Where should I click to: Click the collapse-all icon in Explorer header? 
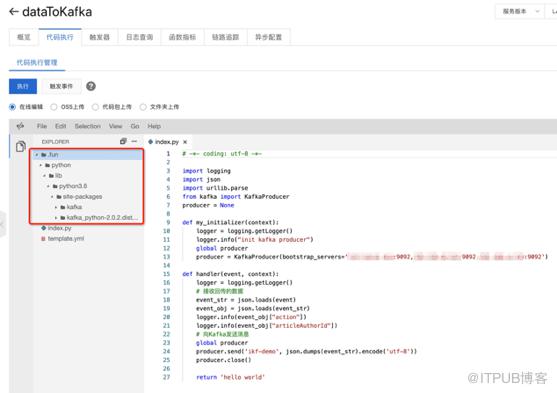(123, 141)
